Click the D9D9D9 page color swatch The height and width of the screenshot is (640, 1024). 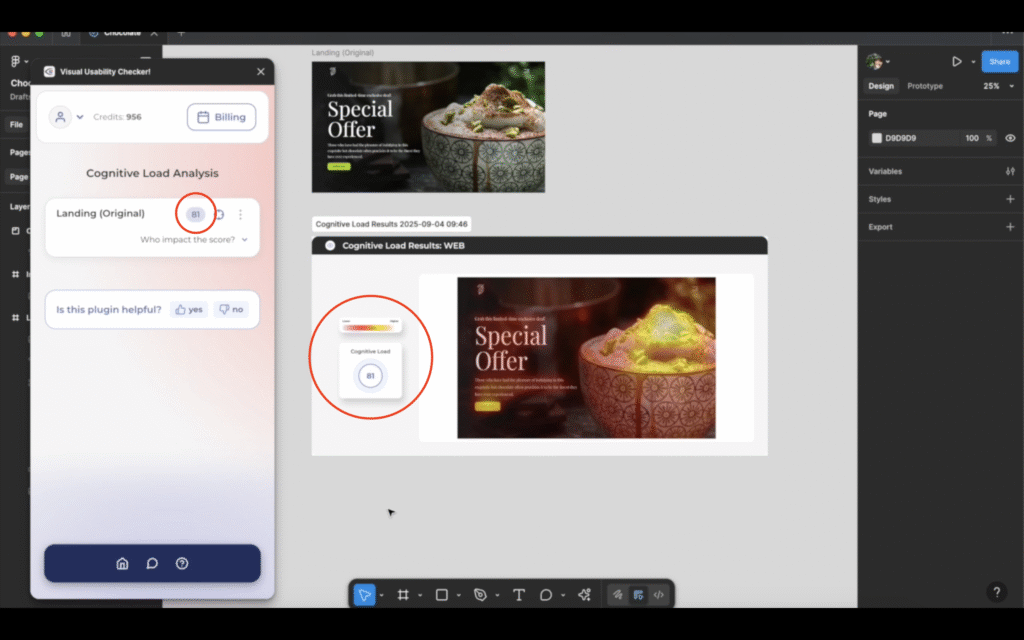pyautogui.click(x=877, y=138)
